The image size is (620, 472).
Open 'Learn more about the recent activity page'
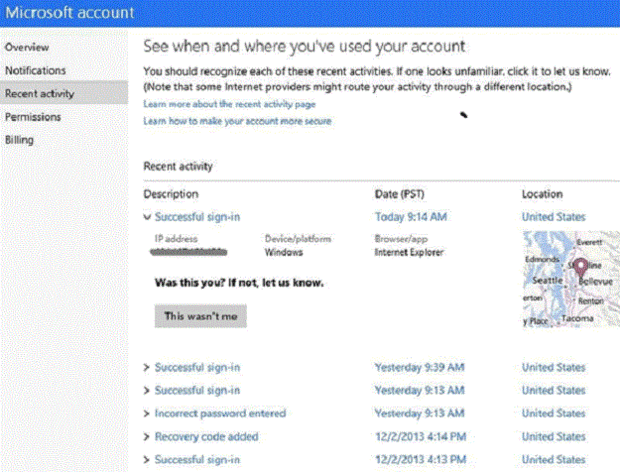point(229,104)
